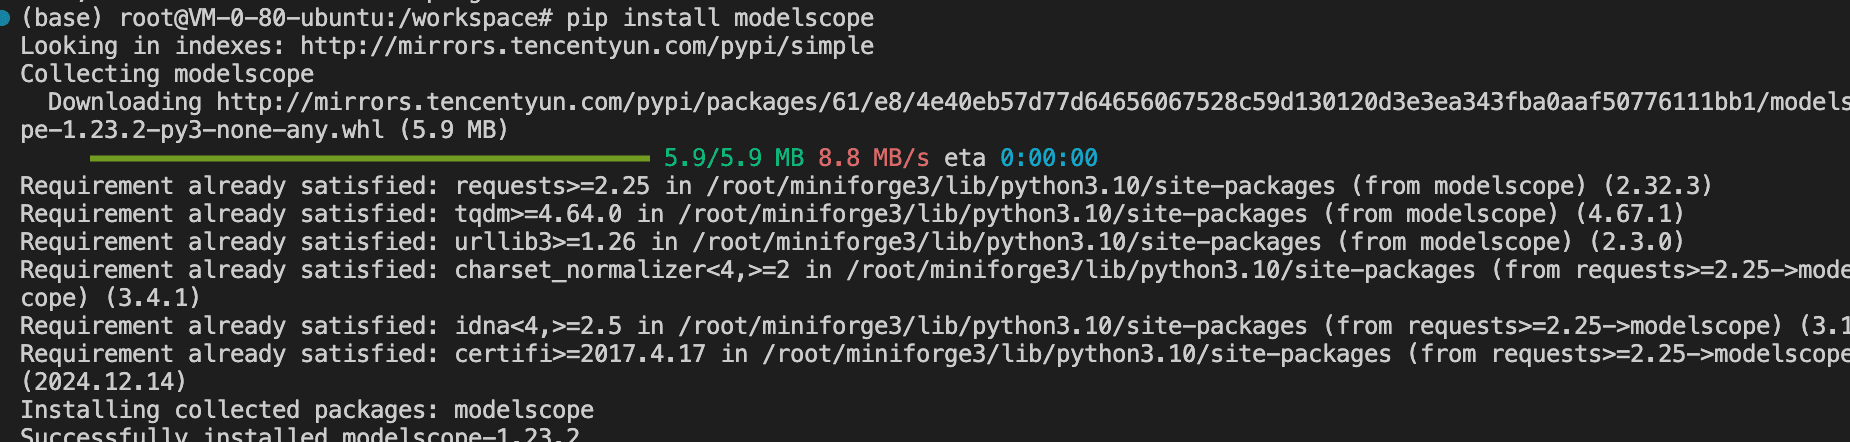Click the 'pip install modelscope' command text
This screenshot has width=1850, height=442.
pos(720,18)
